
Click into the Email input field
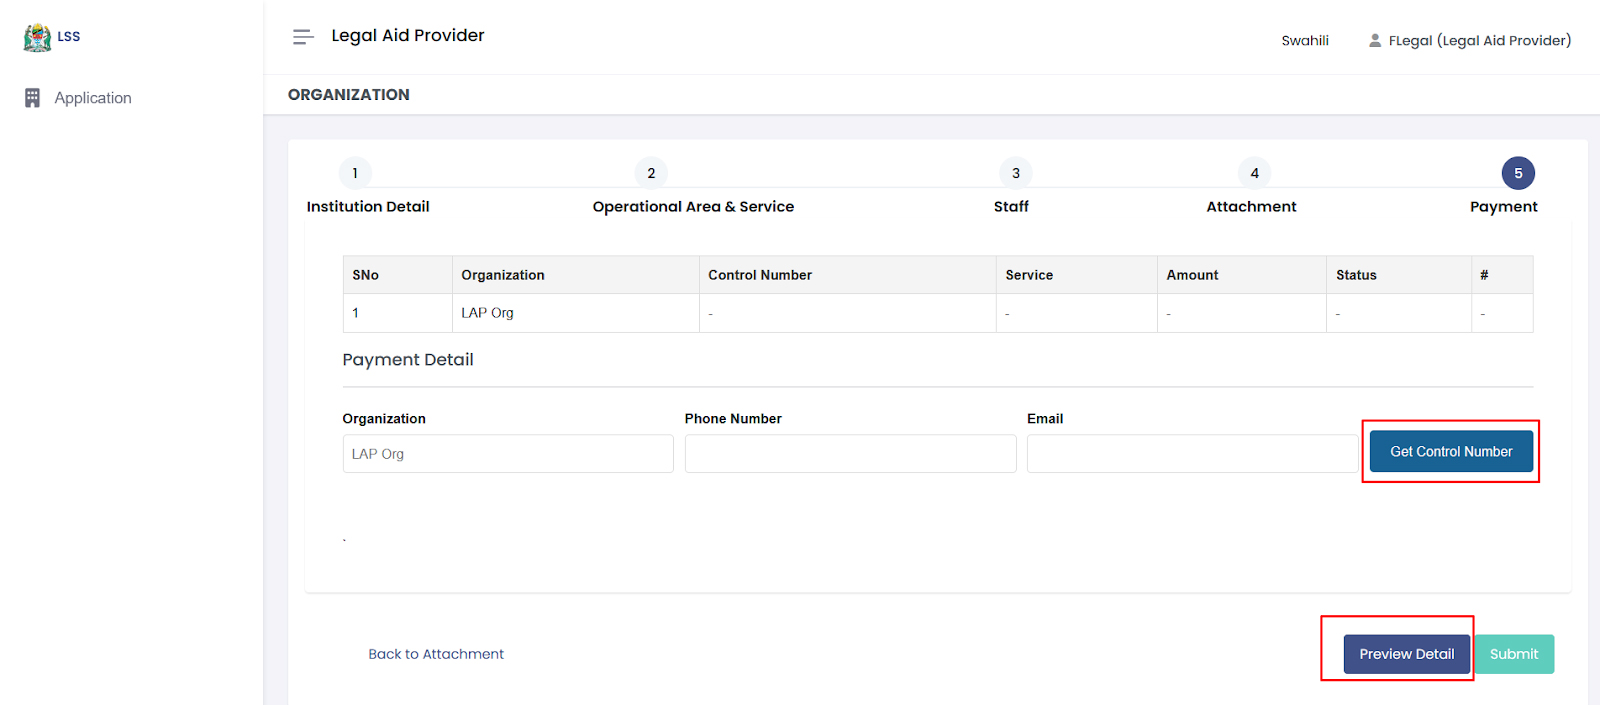point(1191,453)
